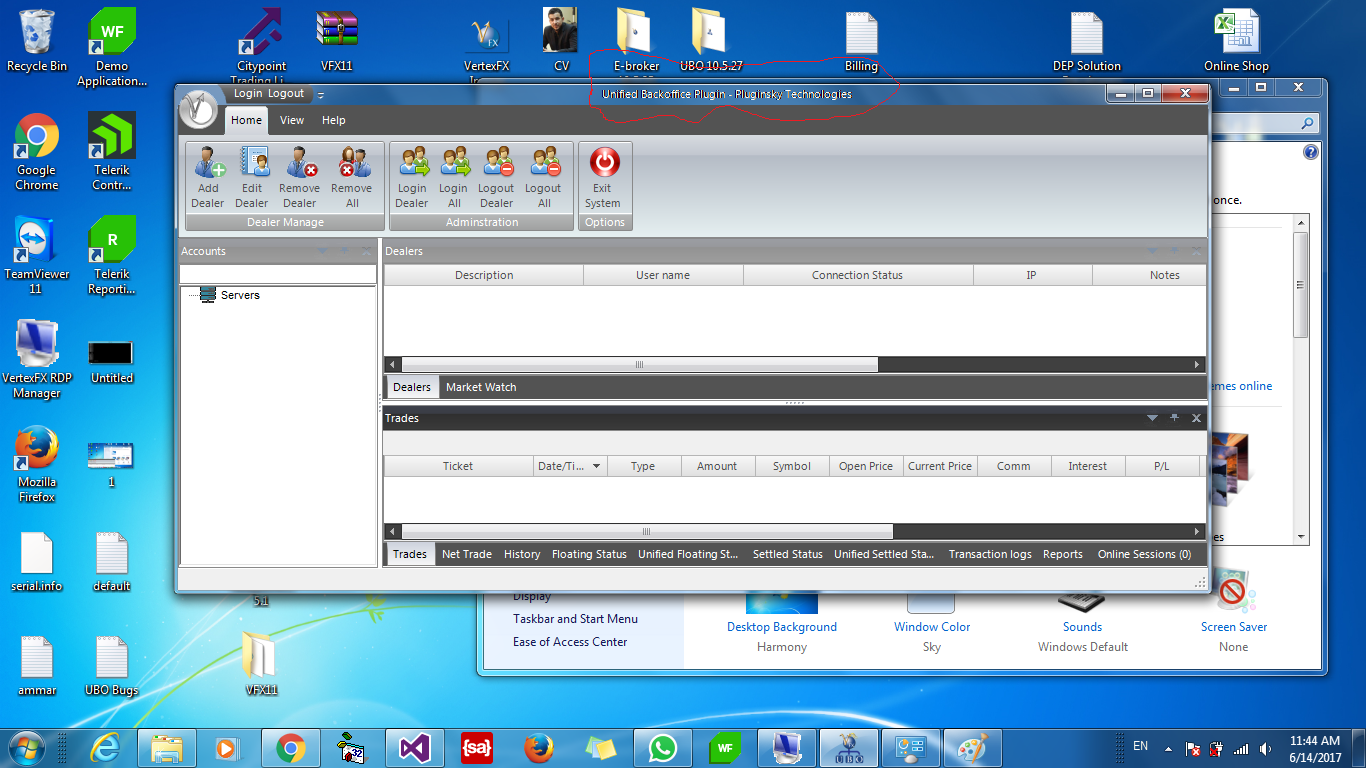Select the TeamViewer 11 desktop icon

pos(37,256)
